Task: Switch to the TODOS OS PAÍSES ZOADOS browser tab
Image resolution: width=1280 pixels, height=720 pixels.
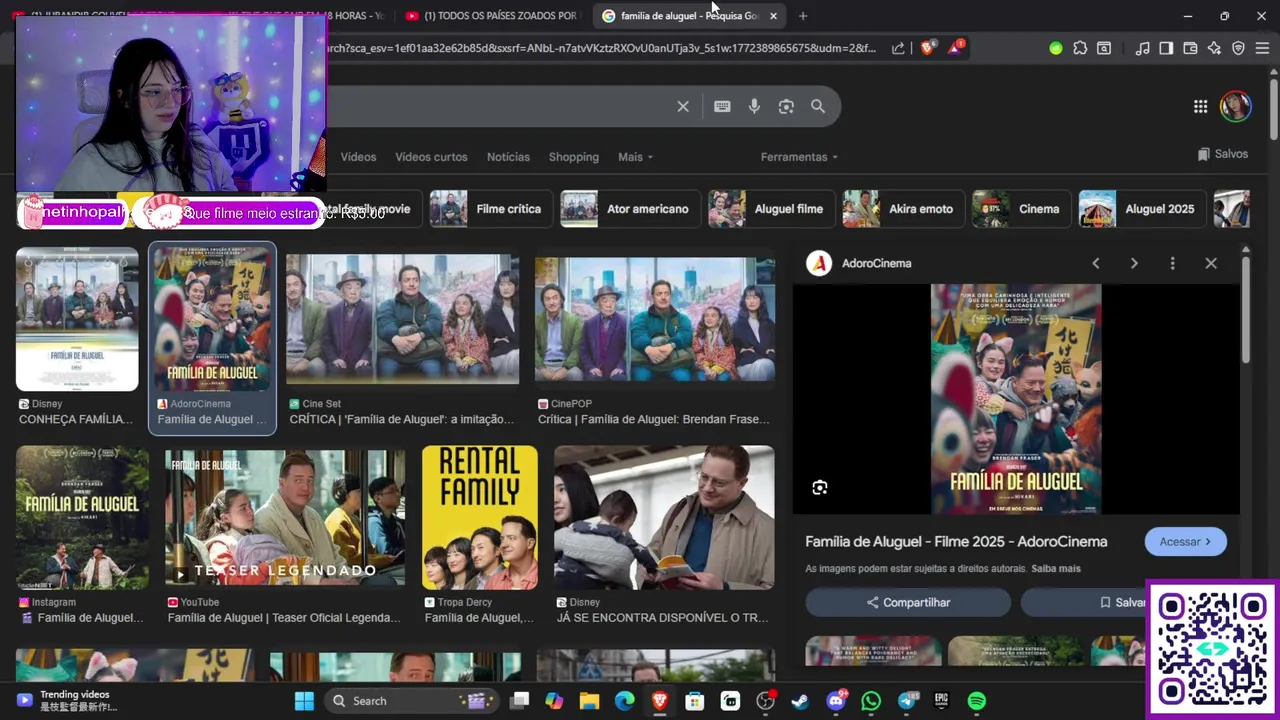Action: (491, 16)
